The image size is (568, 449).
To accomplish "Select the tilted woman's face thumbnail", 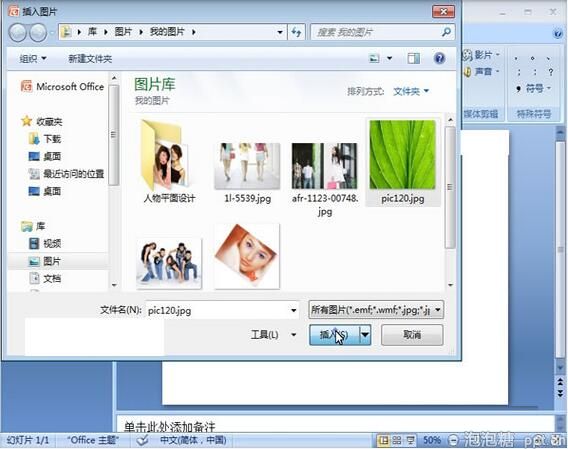I will pos(247,256).
